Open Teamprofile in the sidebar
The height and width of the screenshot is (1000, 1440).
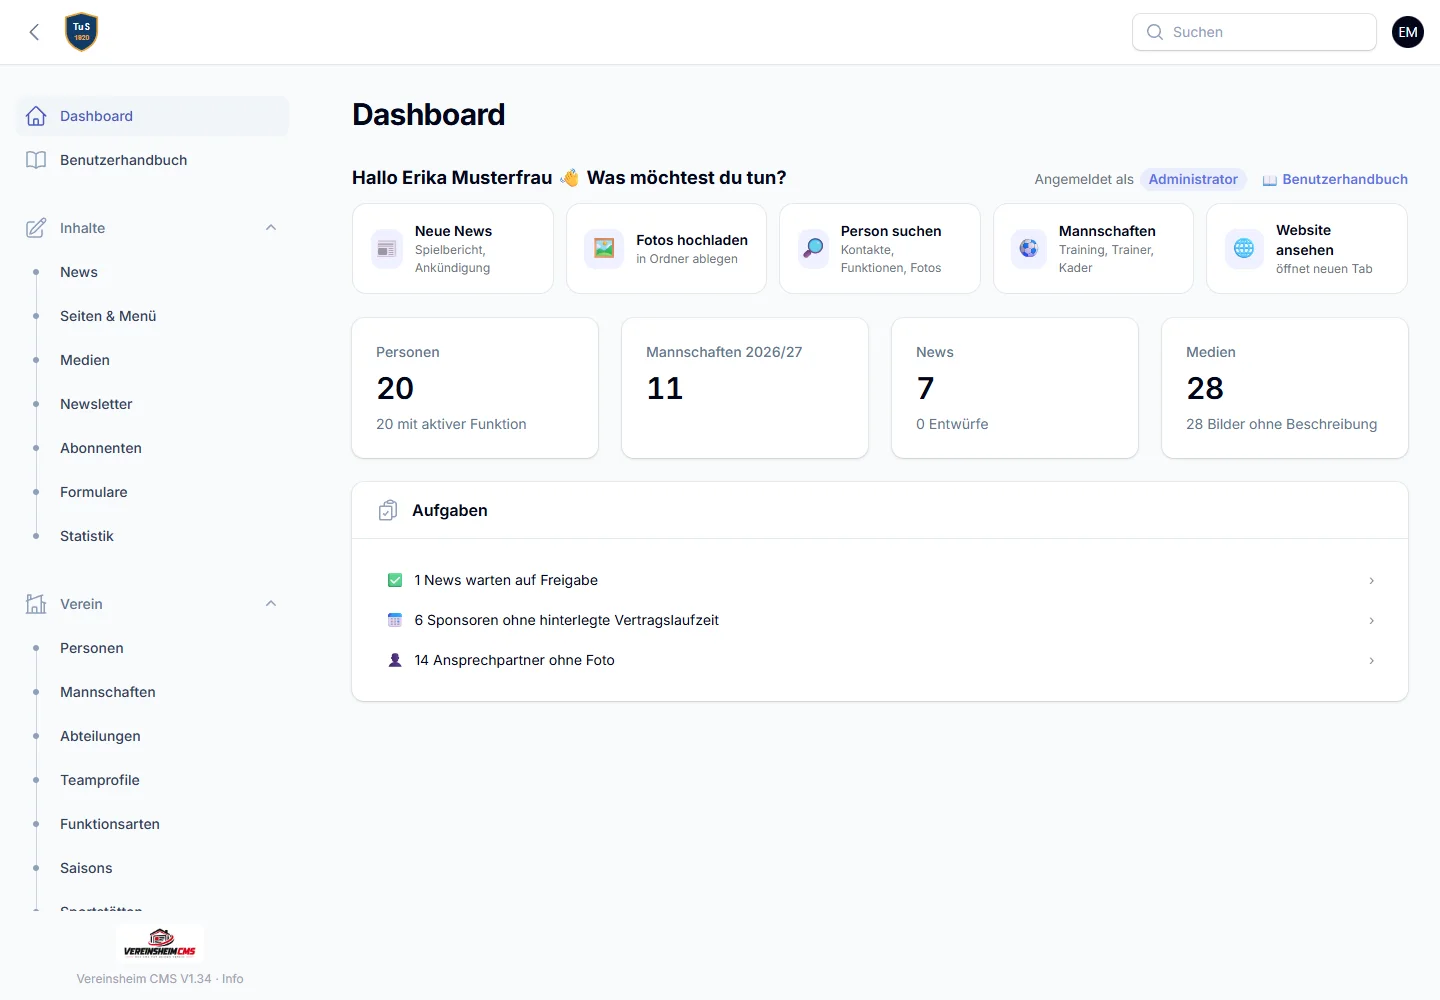point(100,780)
